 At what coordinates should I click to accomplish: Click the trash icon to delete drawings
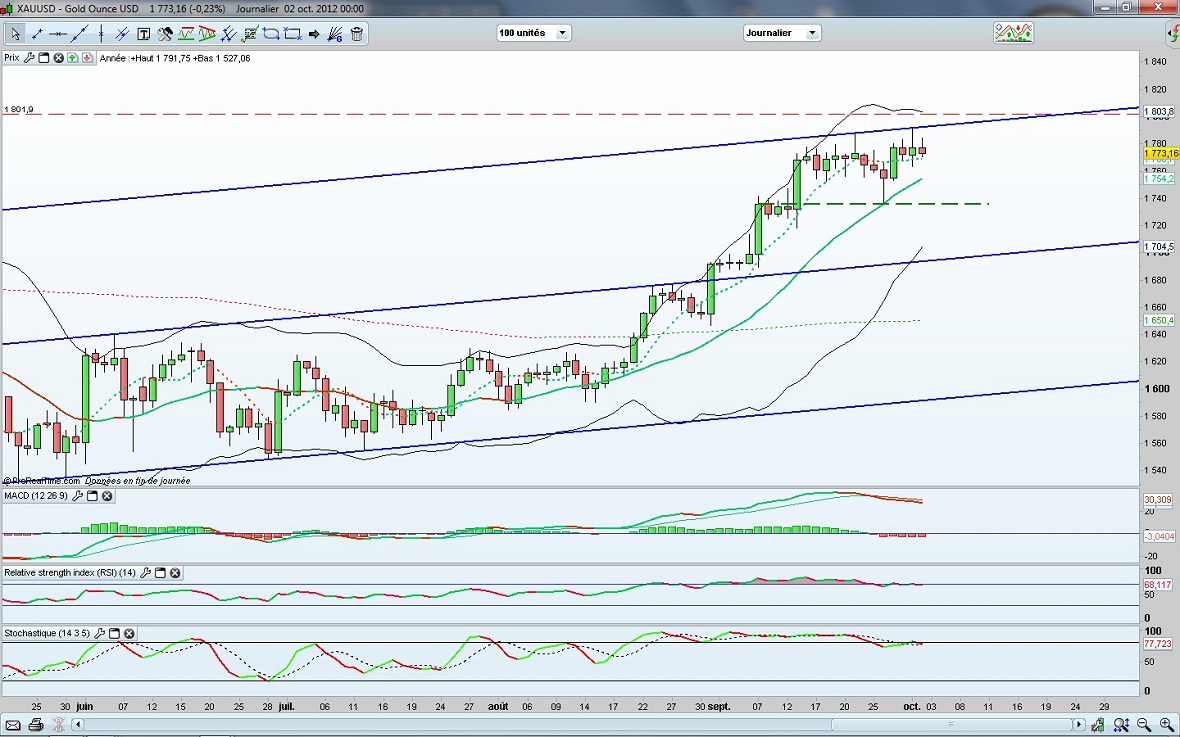pyautogui.click(x=357, y=34)
